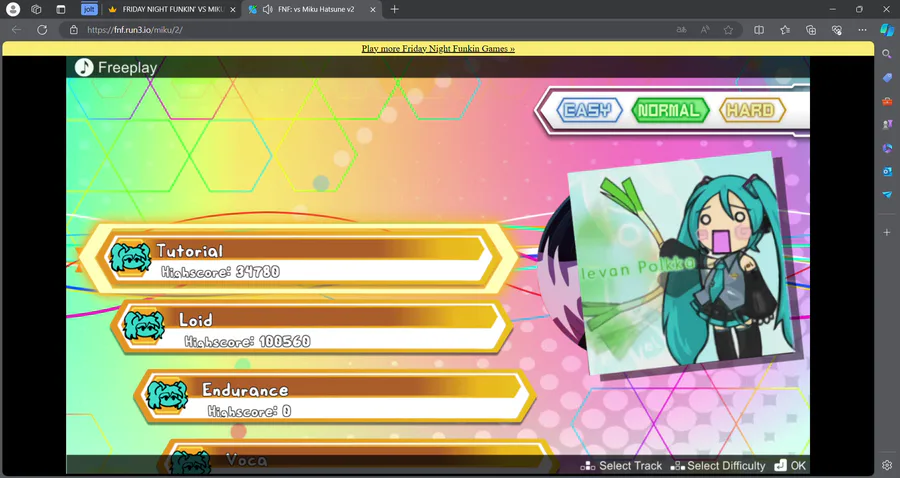This screenshot has height=478, width=900.
Task: Open browser profile avatar
Action: pos(13,9)
